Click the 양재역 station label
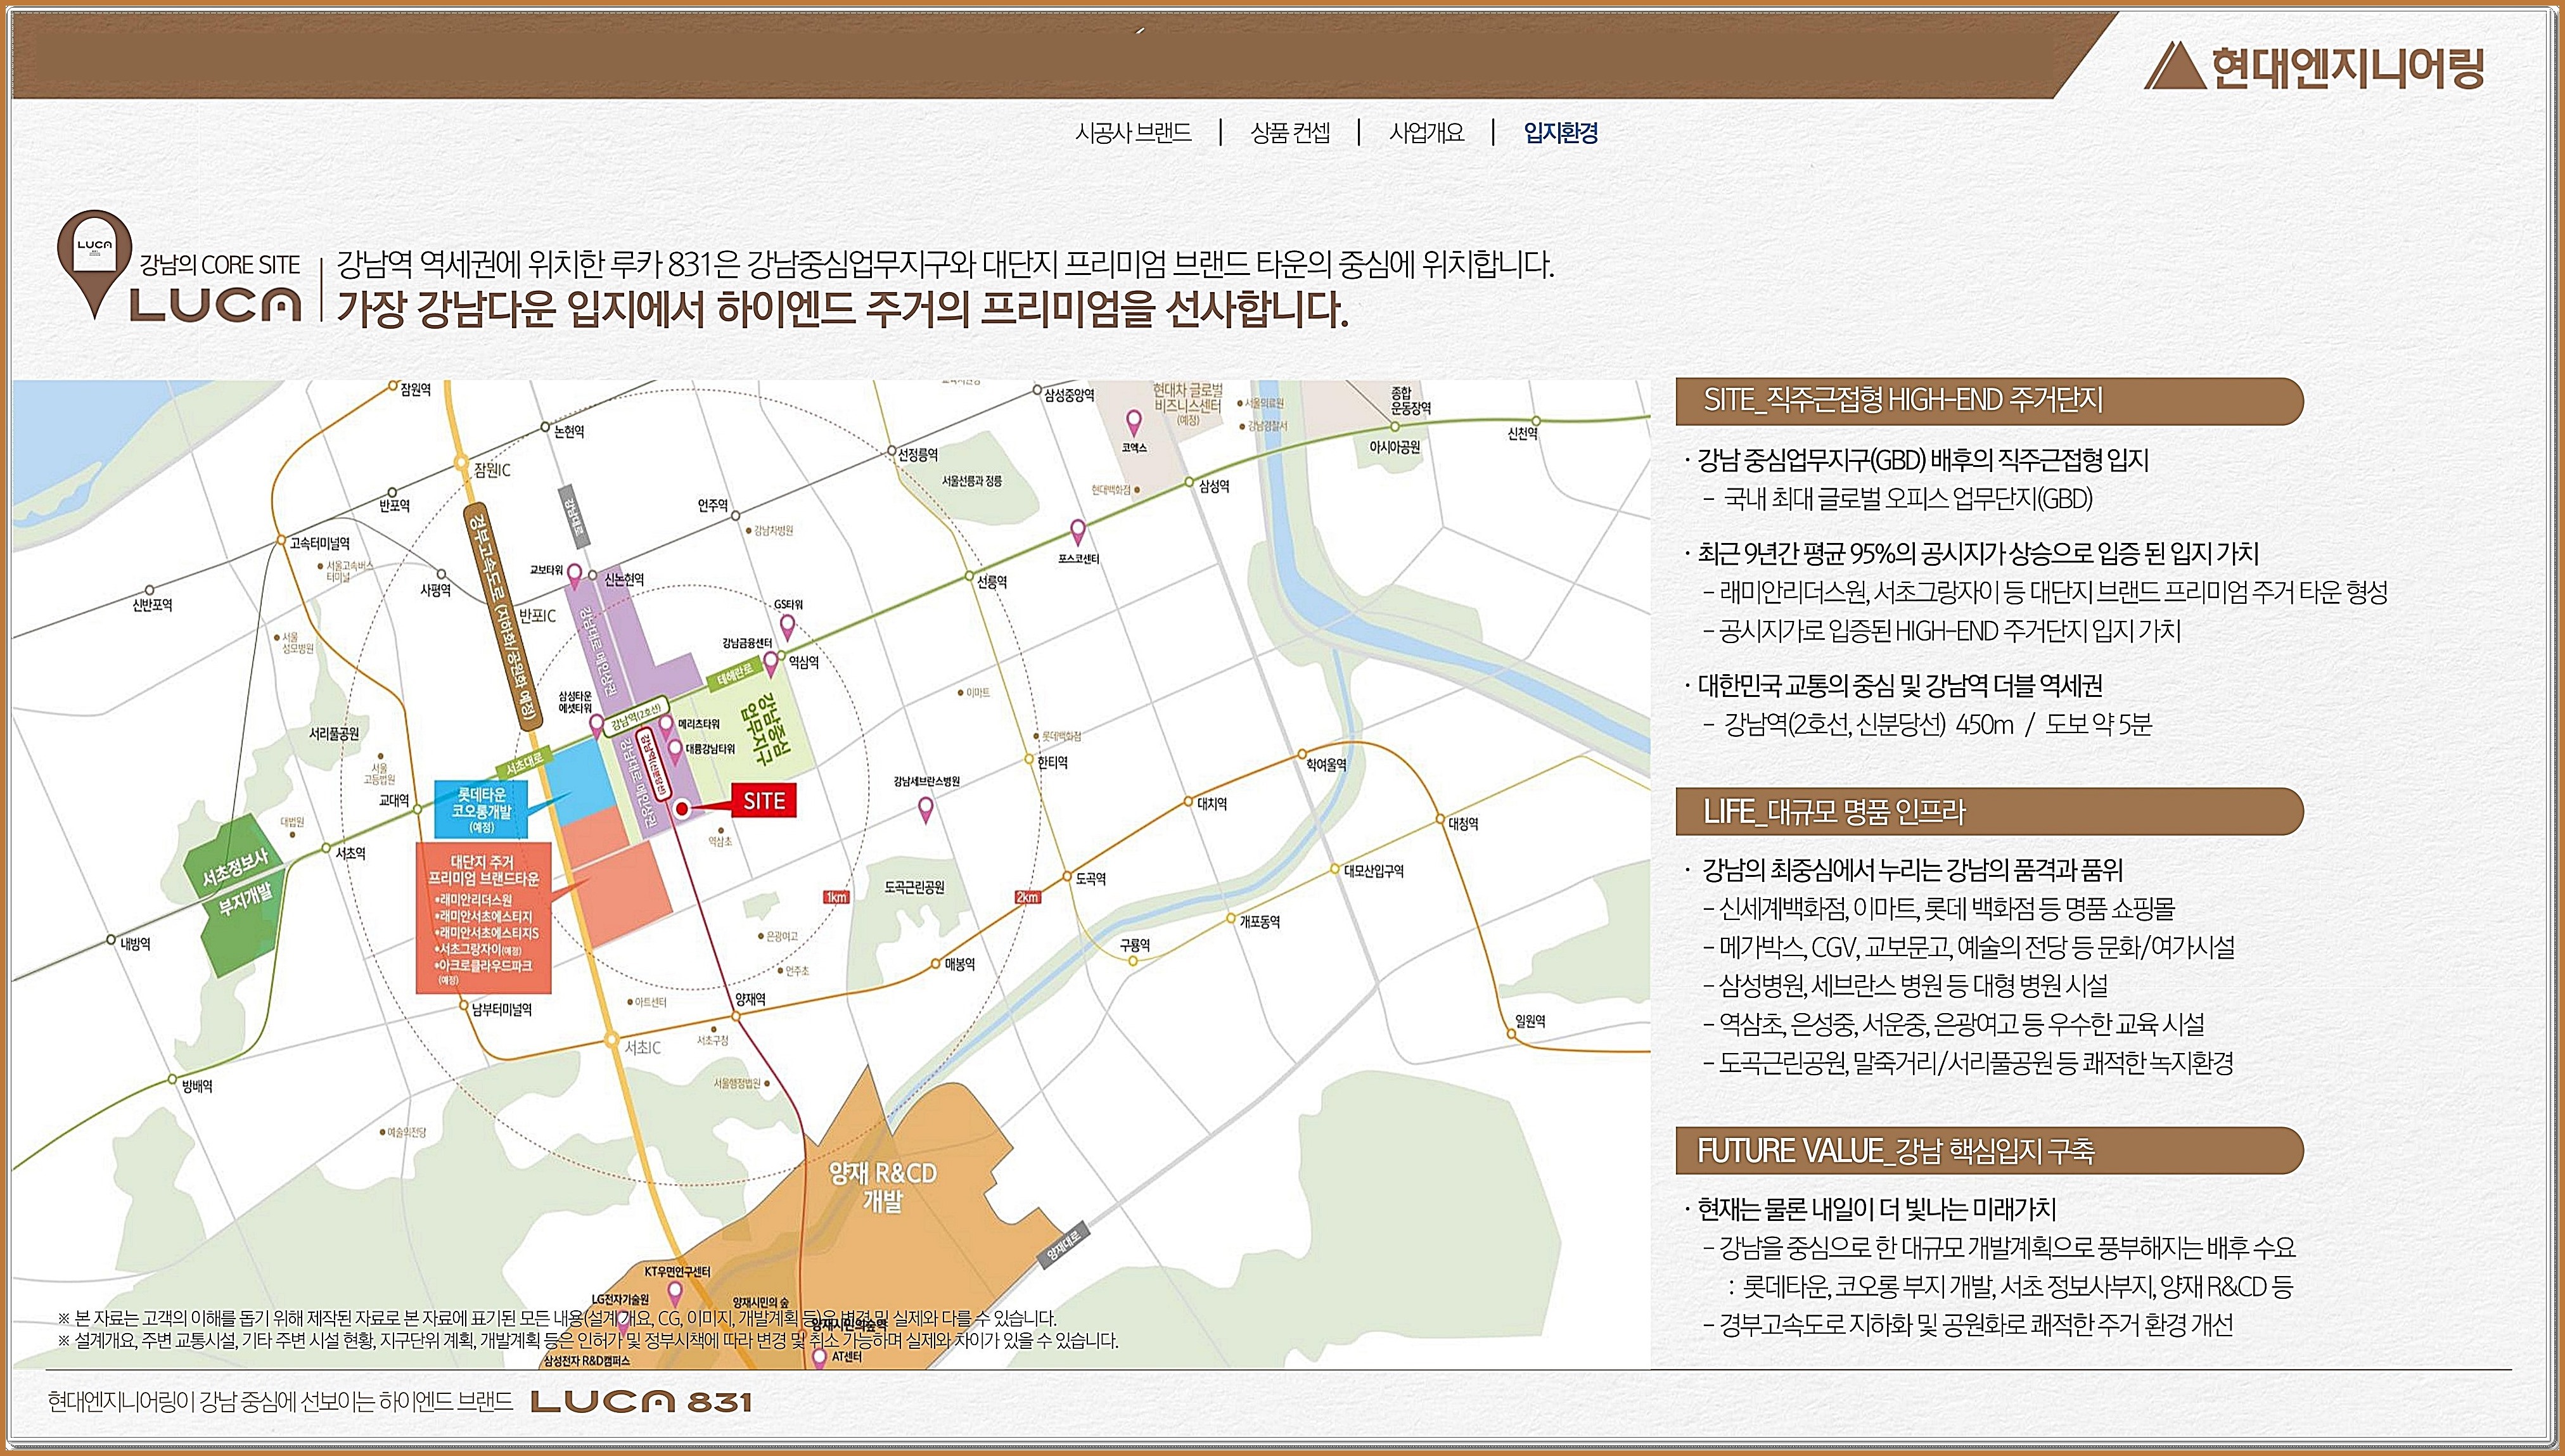 750,999
